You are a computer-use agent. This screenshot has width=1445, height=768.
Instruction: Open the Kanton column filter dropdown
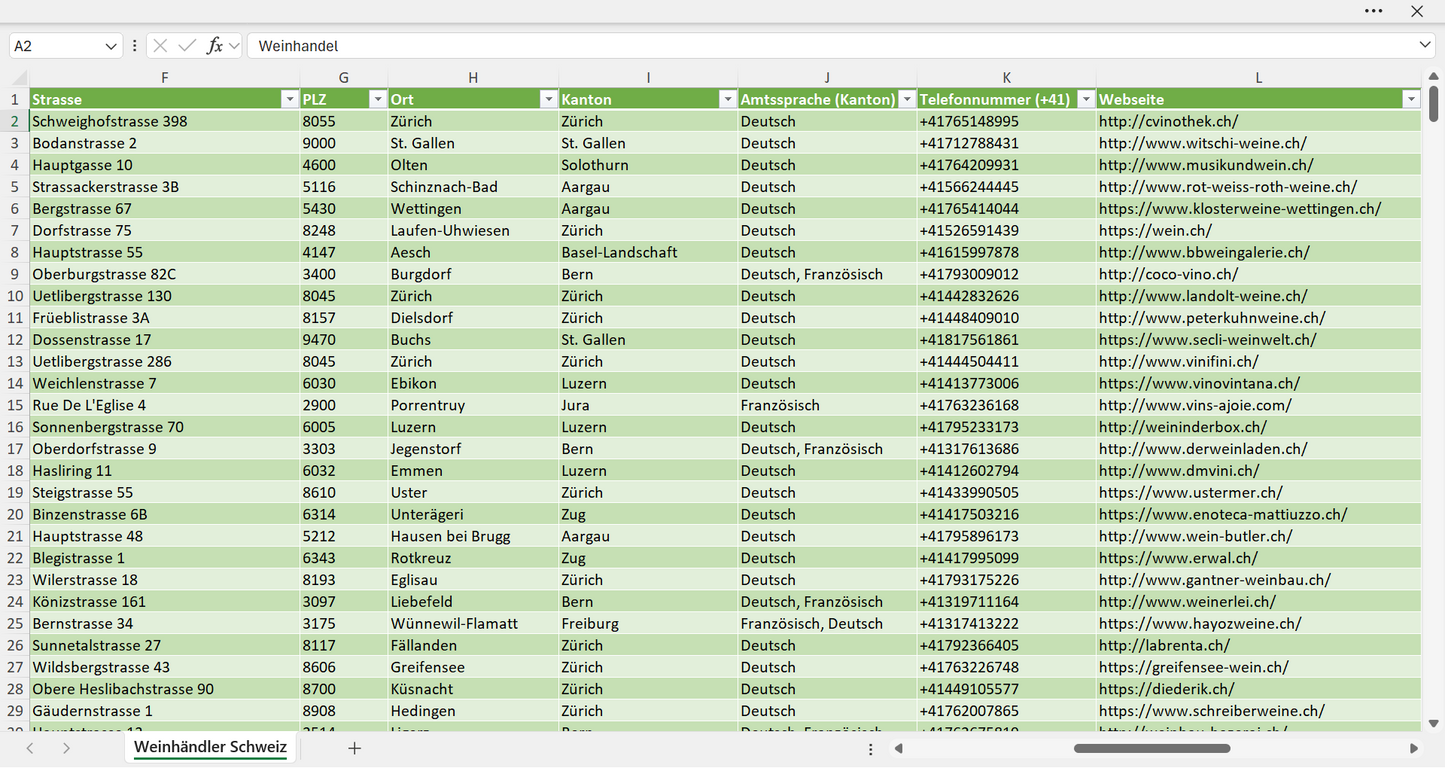pos(727,99)
